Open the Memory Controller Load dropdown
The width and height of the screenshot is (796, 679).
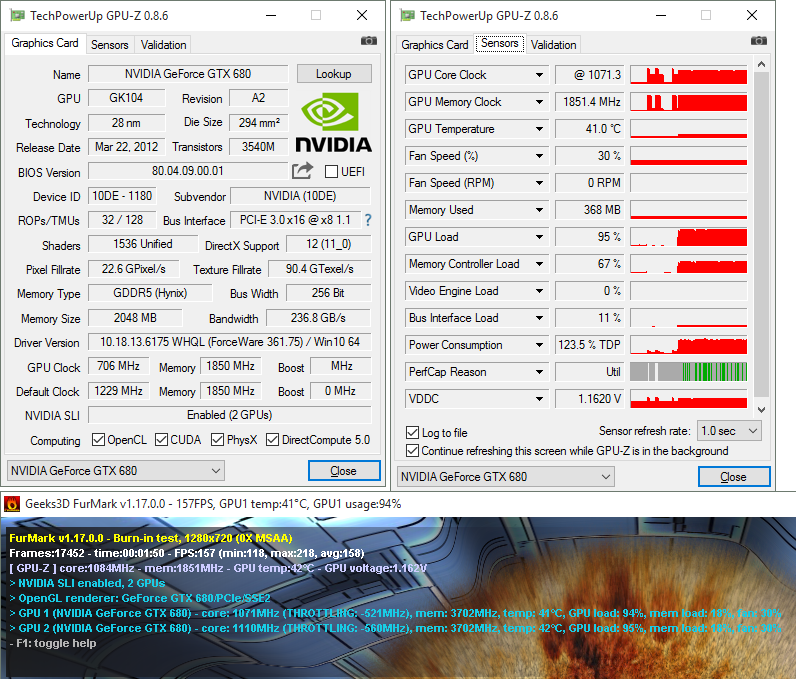coord(539,264)
